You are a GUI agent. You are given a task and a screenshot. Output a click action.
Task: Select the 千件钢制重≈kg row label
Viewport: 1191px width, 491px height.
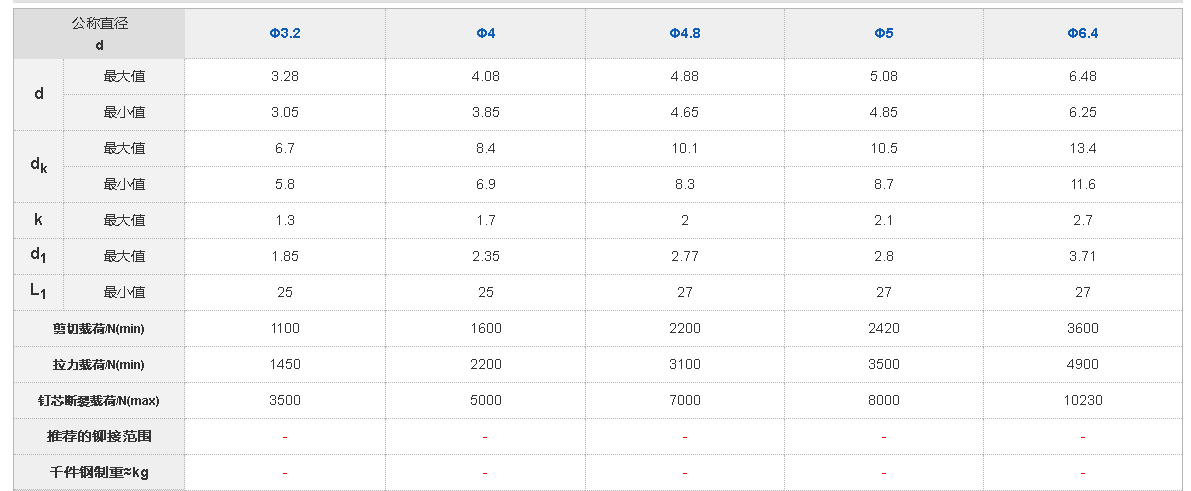pos(99,472)
